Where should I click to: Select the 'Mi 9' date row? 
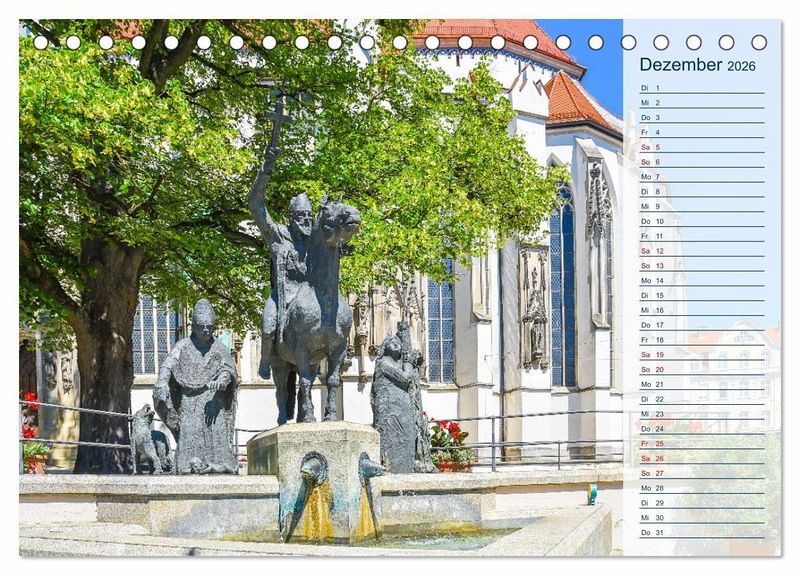[x=702, y=206]
